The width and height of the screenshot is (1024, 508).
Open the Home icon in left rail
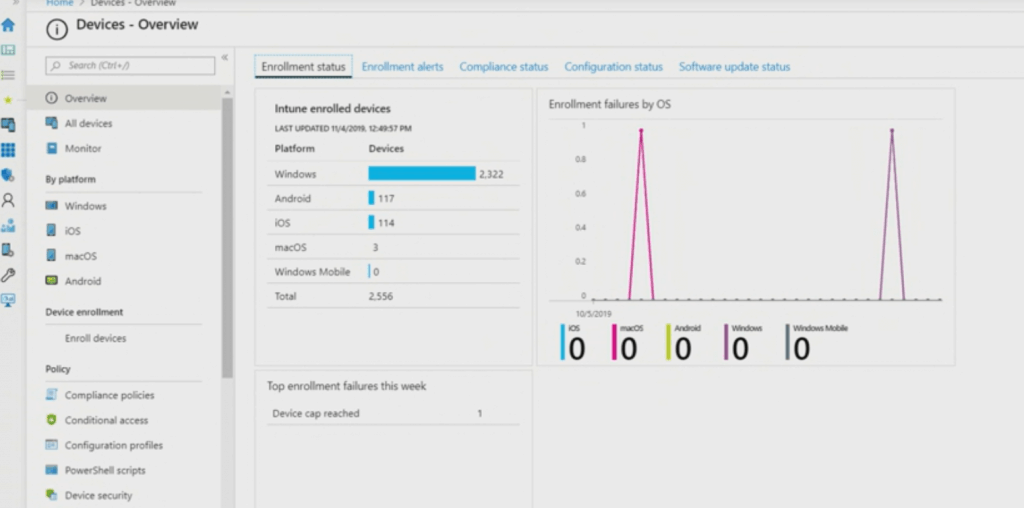(8, 25)
